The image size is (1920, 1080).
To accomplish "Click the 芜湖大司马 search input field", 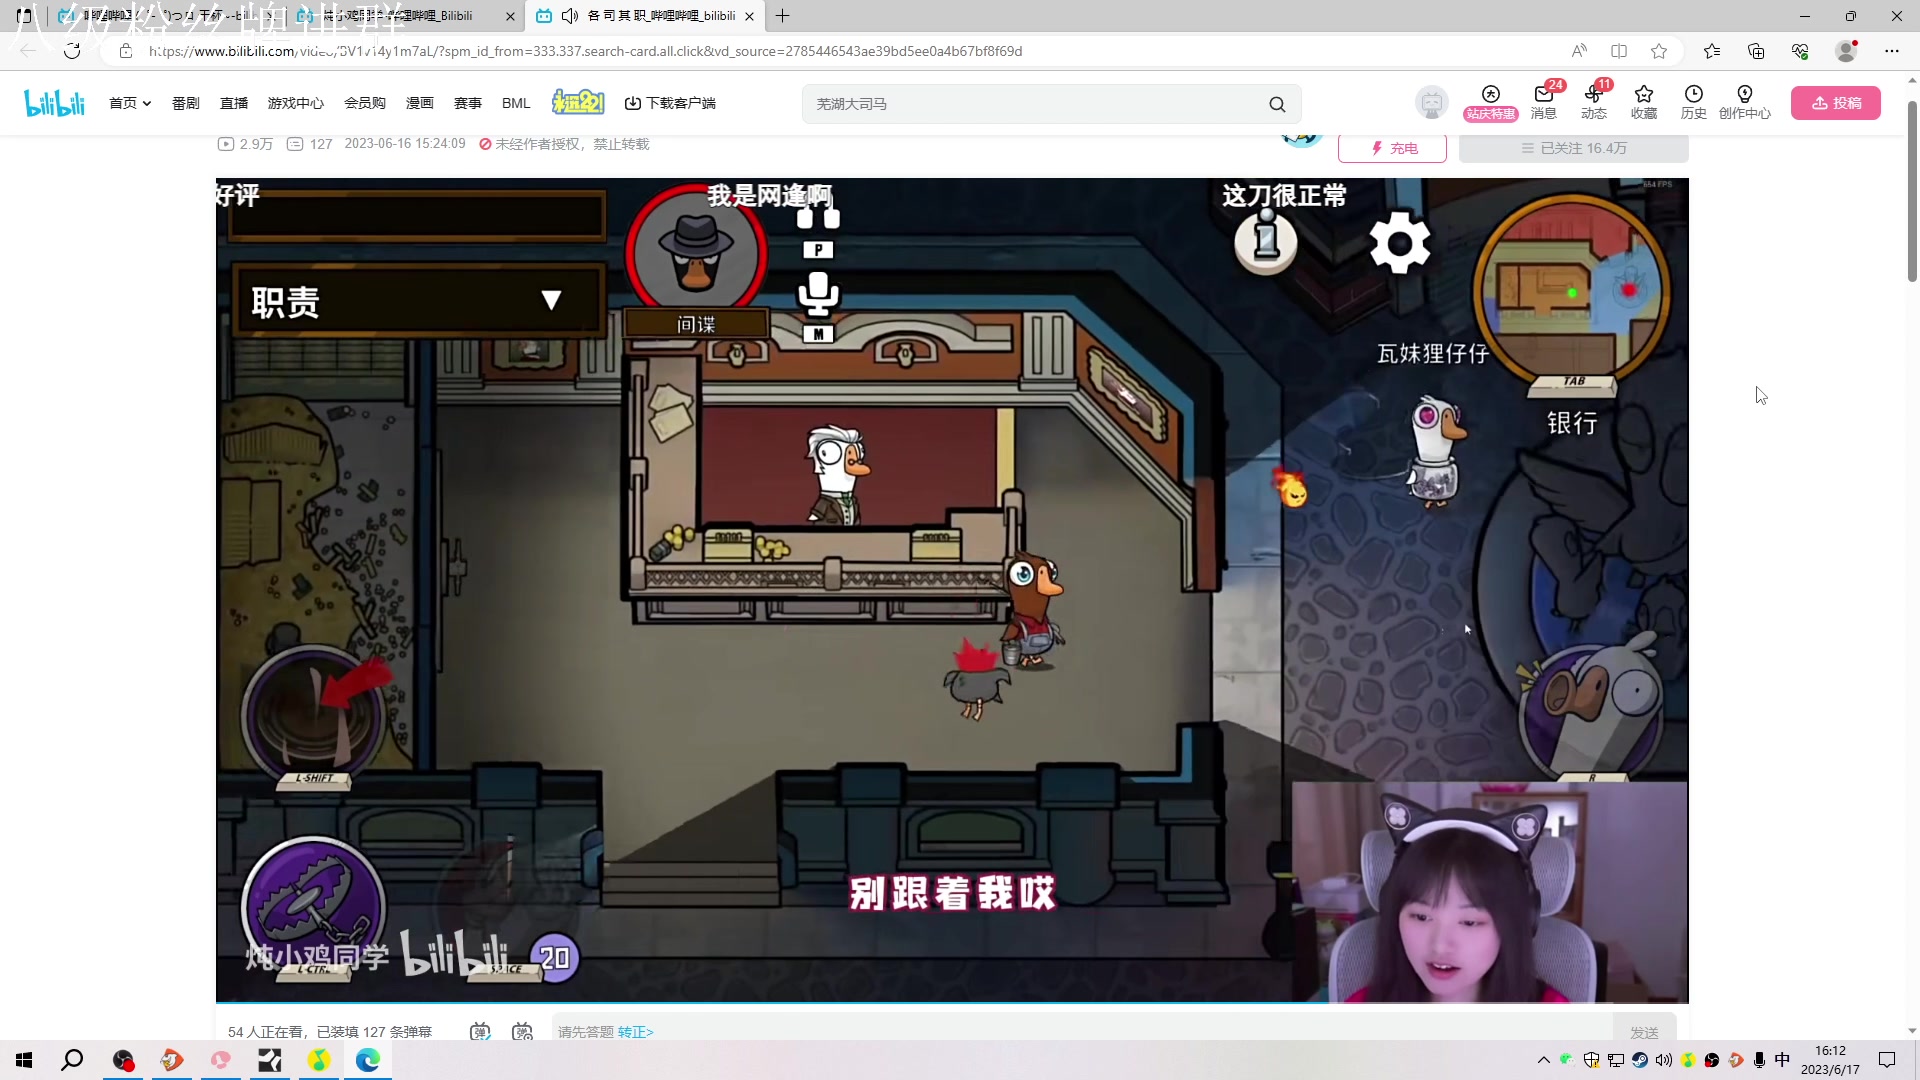I will point(1030,104).
